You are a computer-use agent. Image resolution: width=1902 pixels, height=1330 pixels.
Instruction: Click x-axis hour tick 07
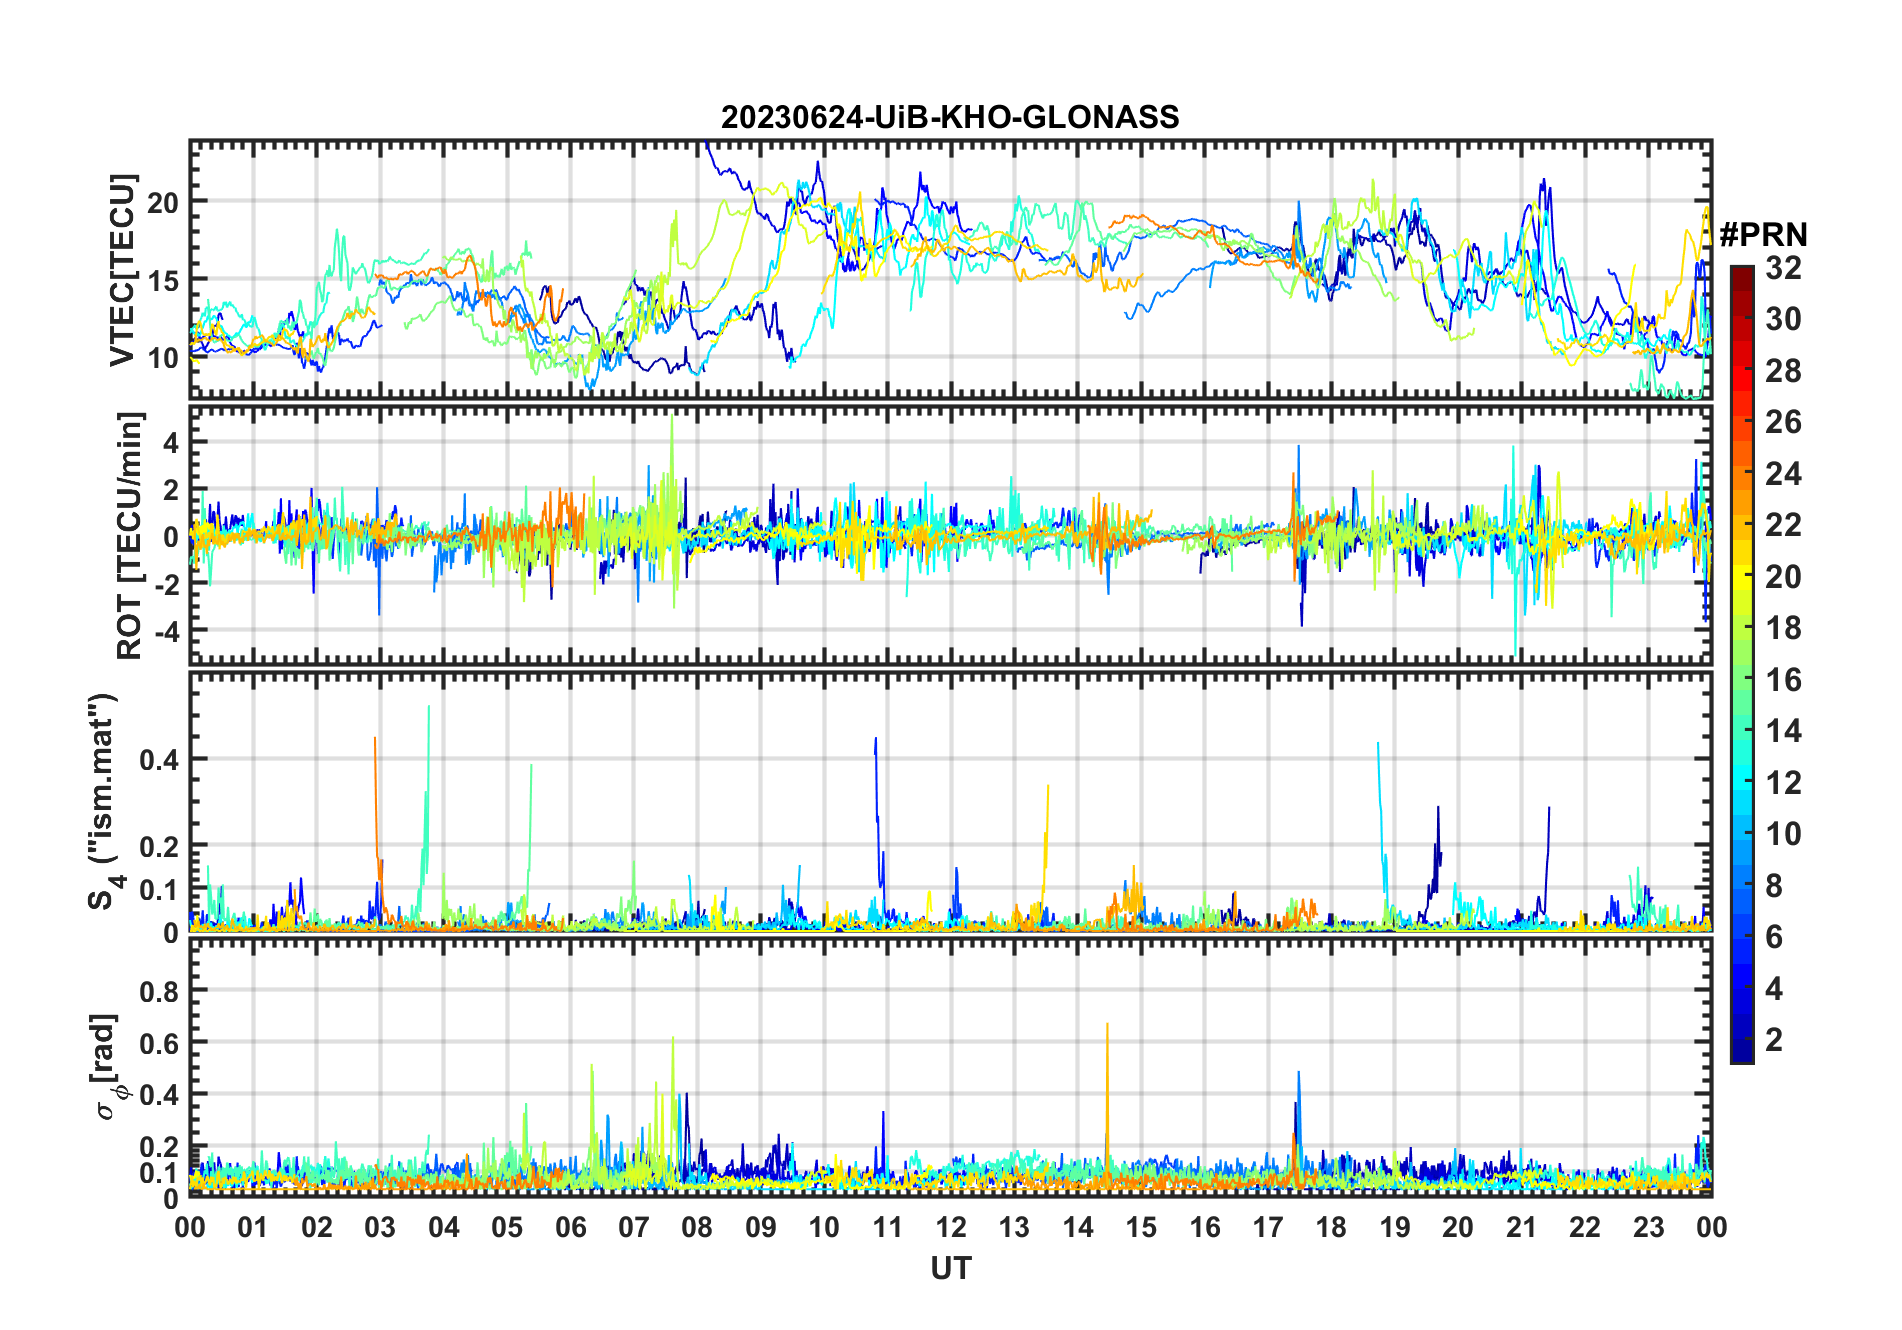634,1228
